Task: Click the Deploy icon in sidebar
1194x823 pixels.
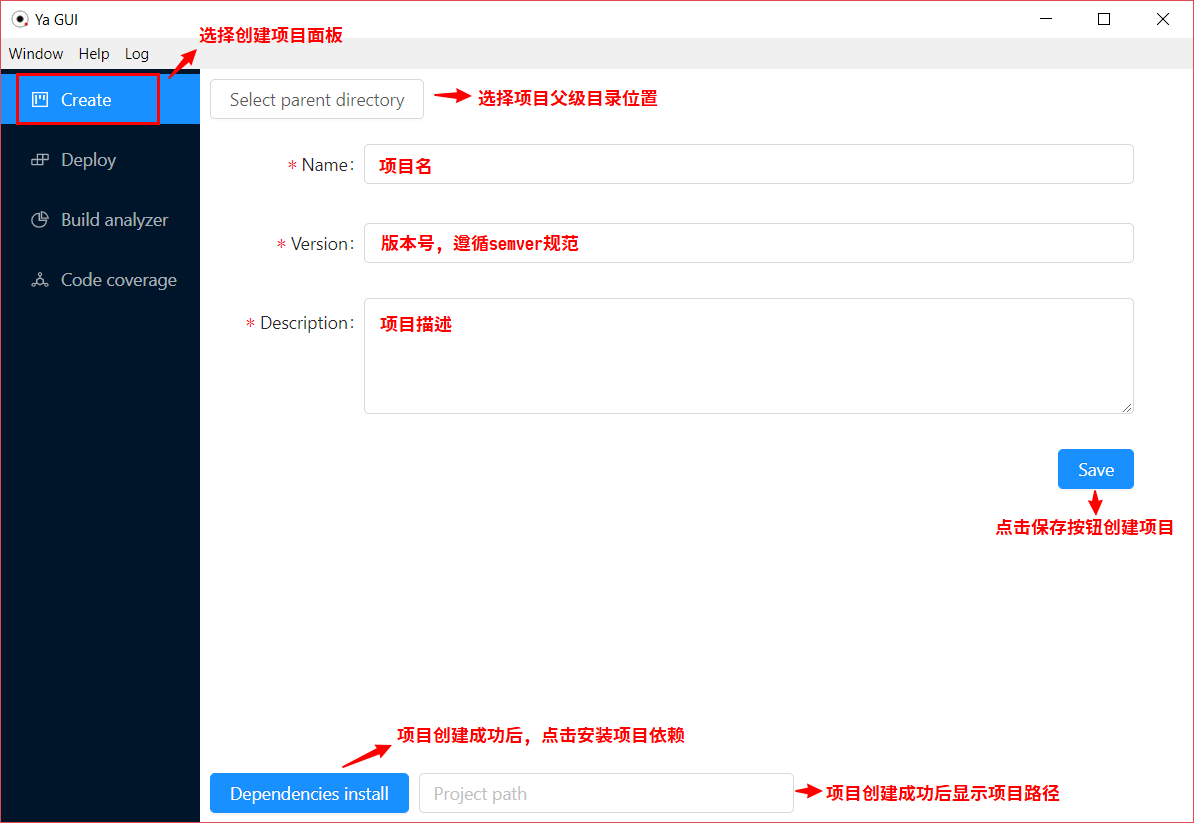Action: pos(40,160)
